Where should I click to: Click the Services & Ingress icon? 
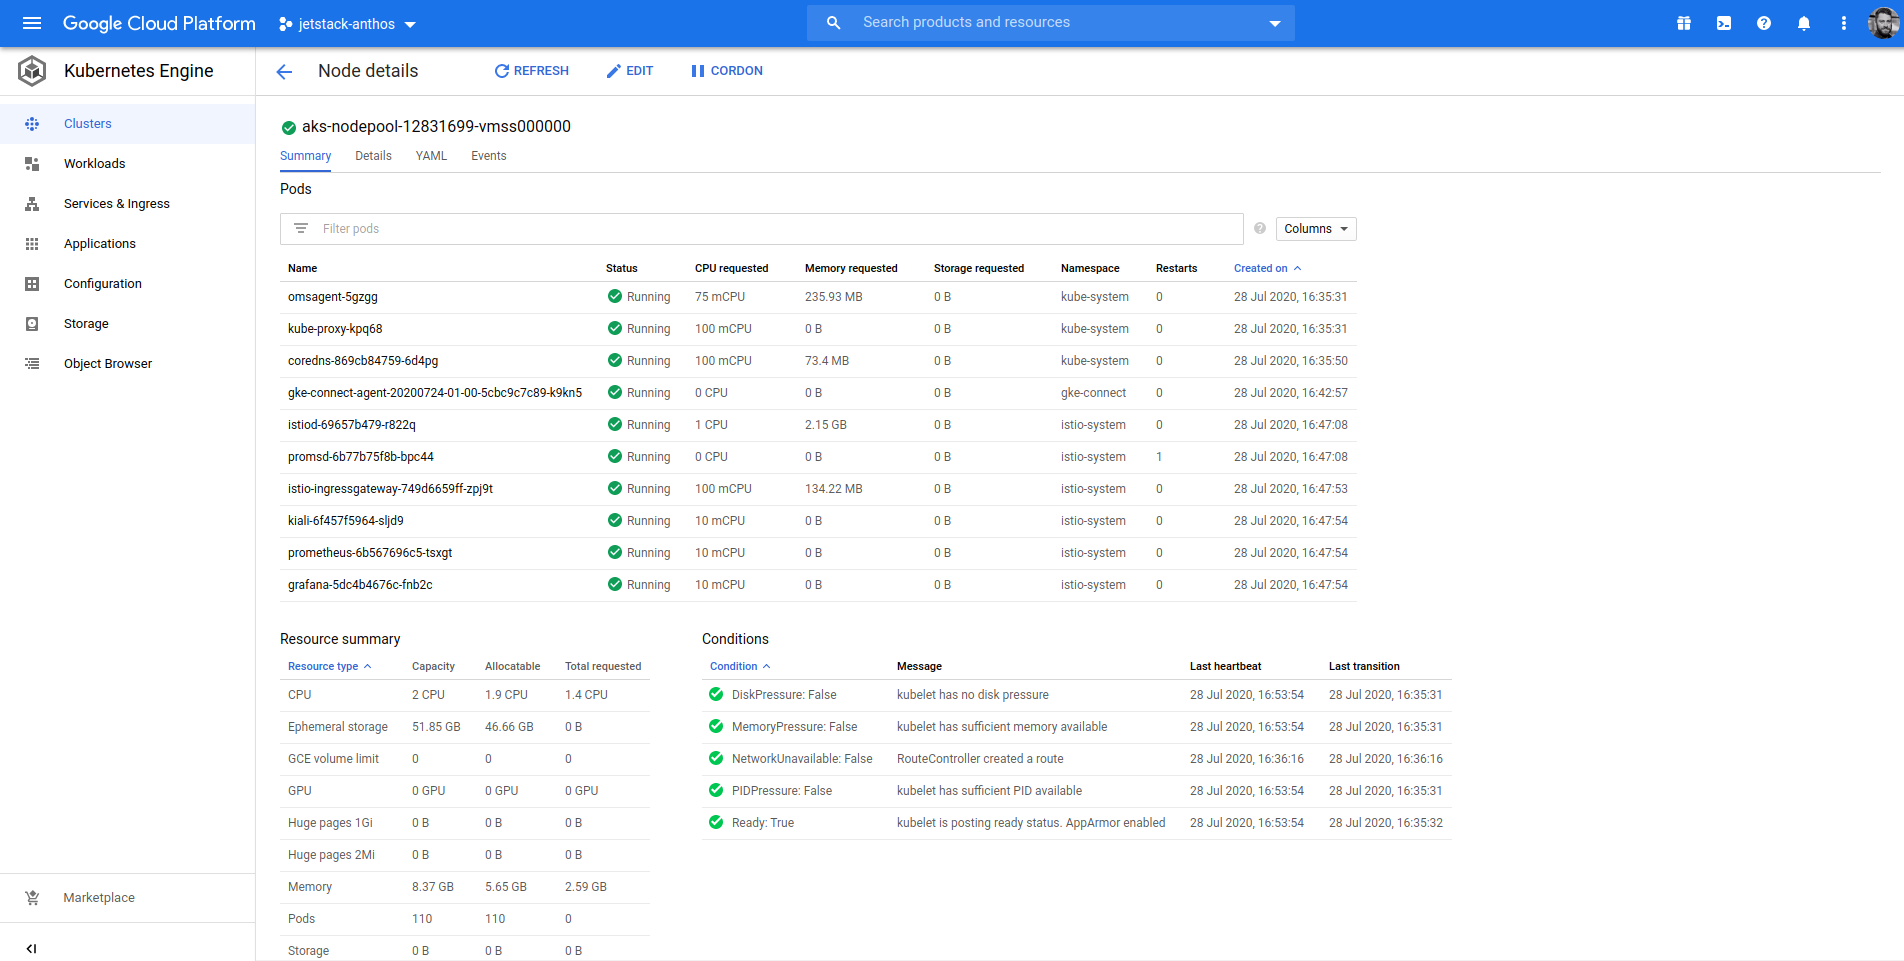coord(32,204)
